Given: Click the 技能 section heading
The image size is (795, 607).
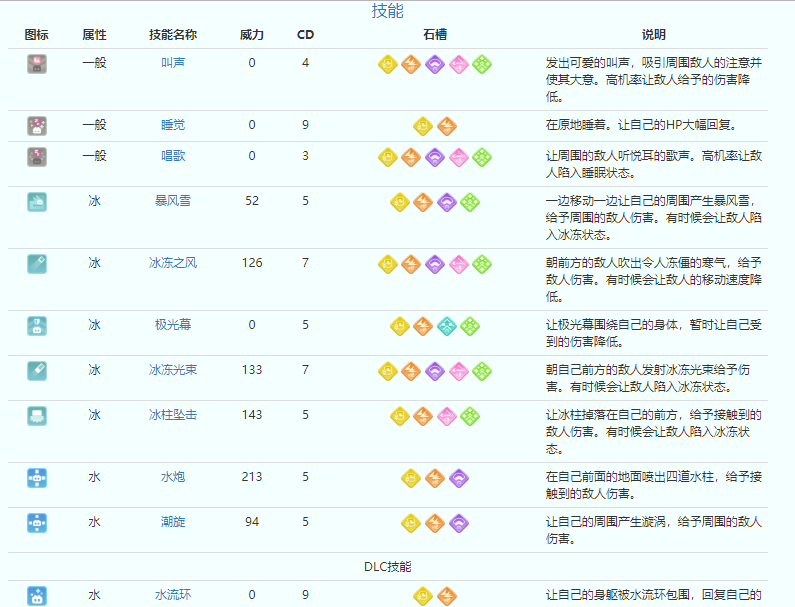Looking at the screenshot, I should (387, 11).
